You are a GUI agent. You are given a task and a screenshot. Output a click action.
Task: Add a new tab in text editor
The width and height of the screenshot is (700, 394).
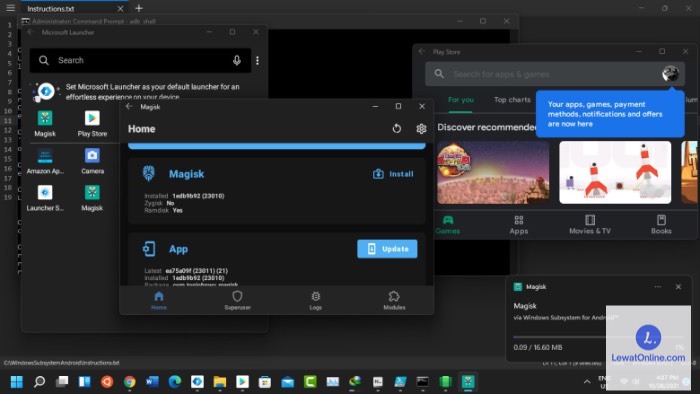(x=139, y=8)
